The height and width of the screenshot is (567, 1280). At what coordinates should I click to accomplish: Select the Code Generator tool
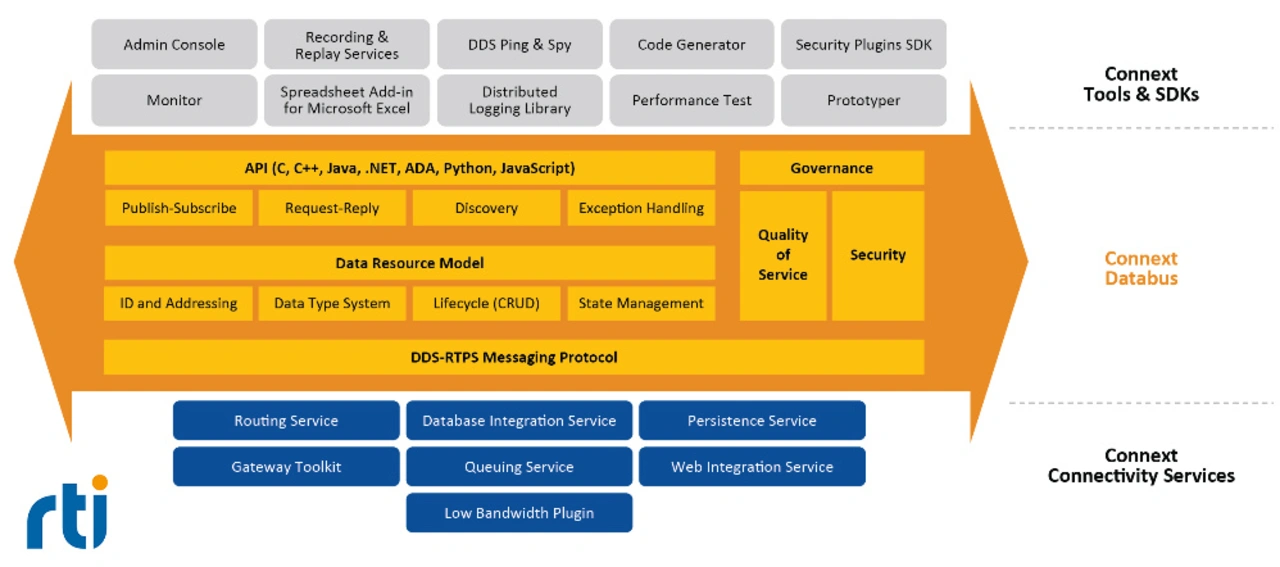(x=692, y=44)
